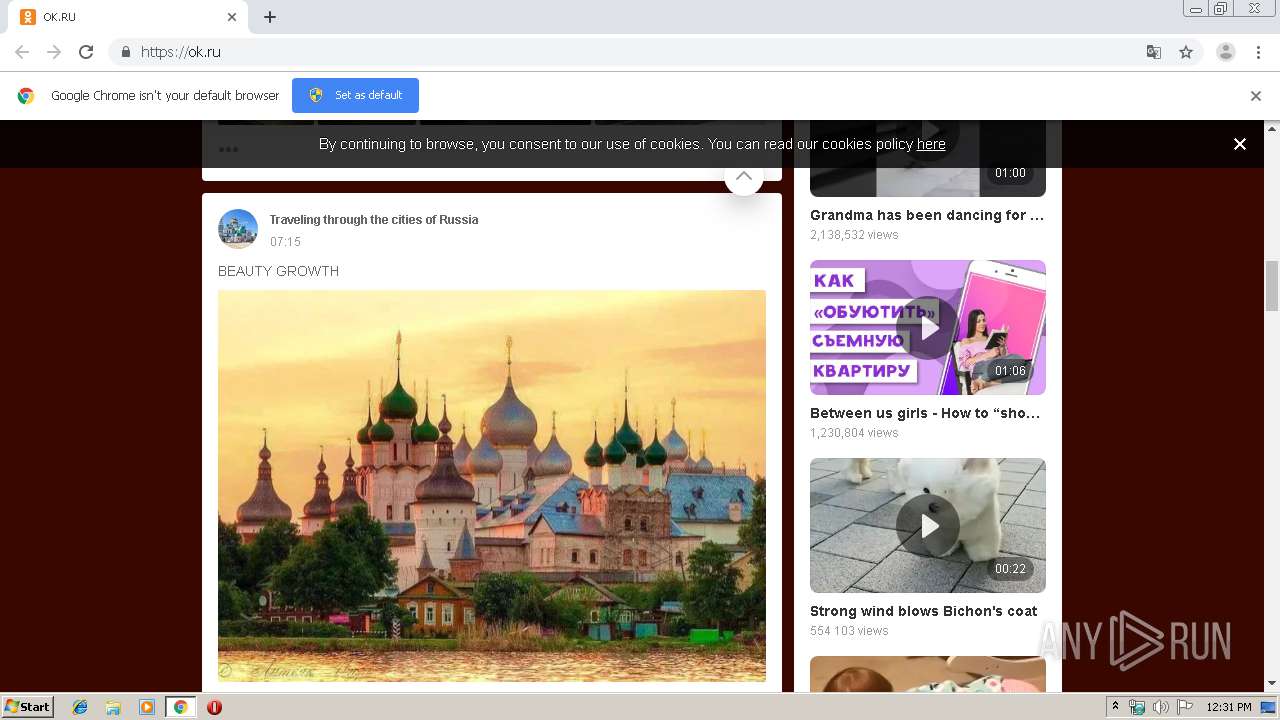Click the BEAUTY GROWTH post text
Image resolution: width=1280 pixels, height=720 pixels.
coord(278,271)
